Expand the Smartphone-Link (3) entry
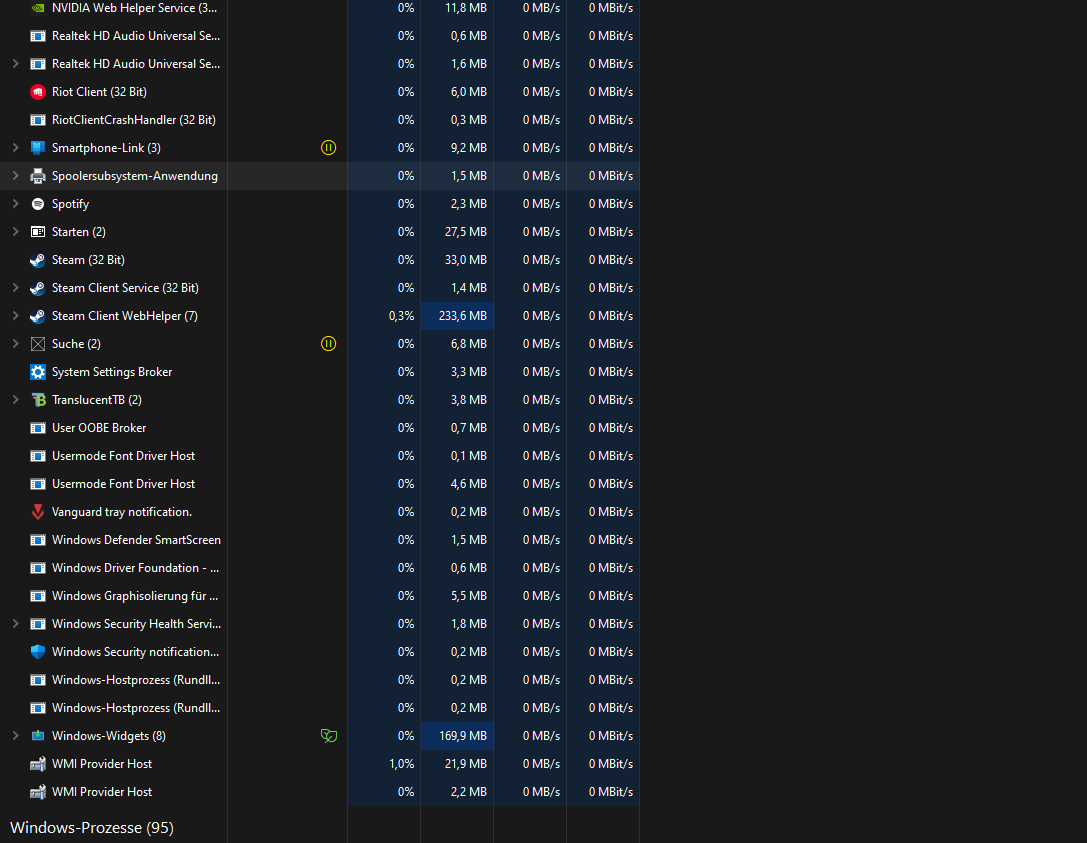The image size is (1087, 843). (x=14, y=147)
